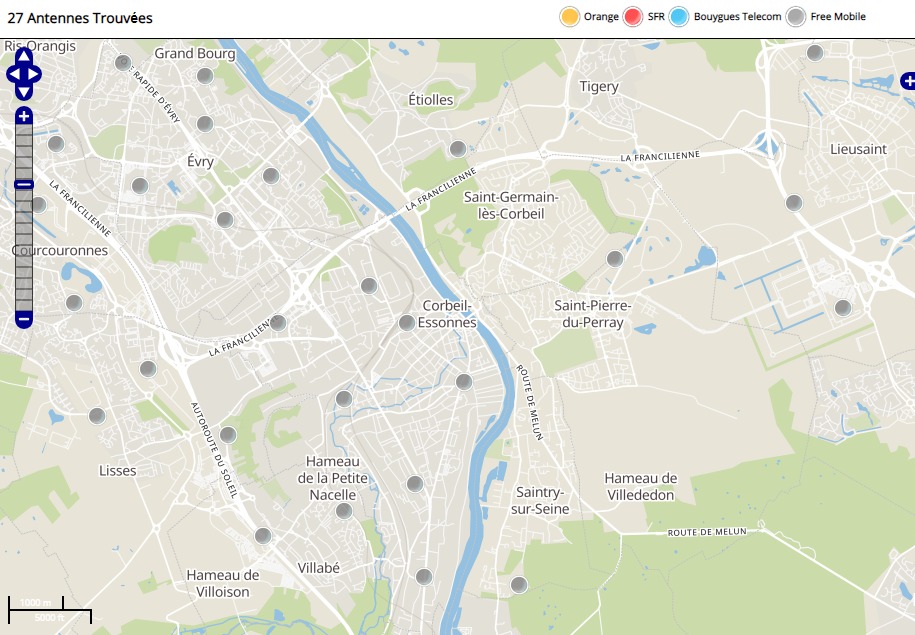Pan the map down with the arrow

click(24, 92)
